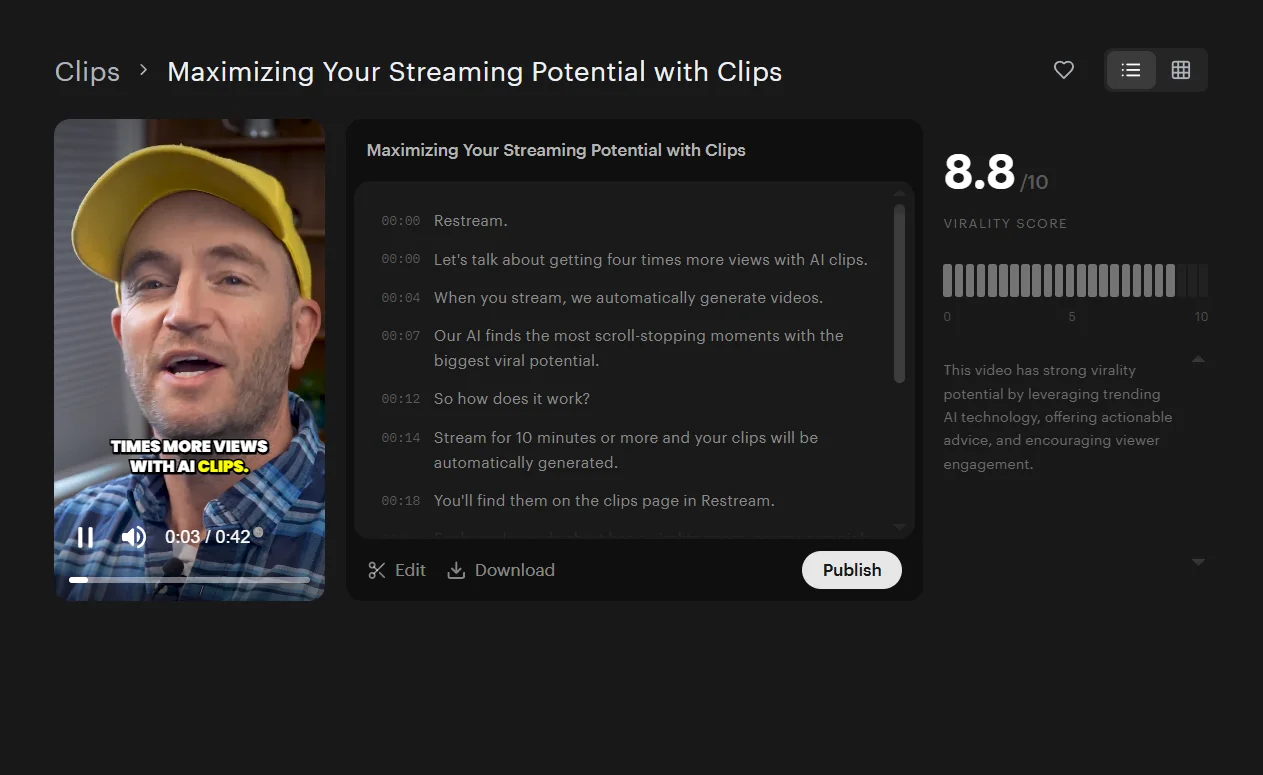The width and height of the screenshot is (1263, 775).
Task: Click the heart favorite icon
Action: point(1064,70)
